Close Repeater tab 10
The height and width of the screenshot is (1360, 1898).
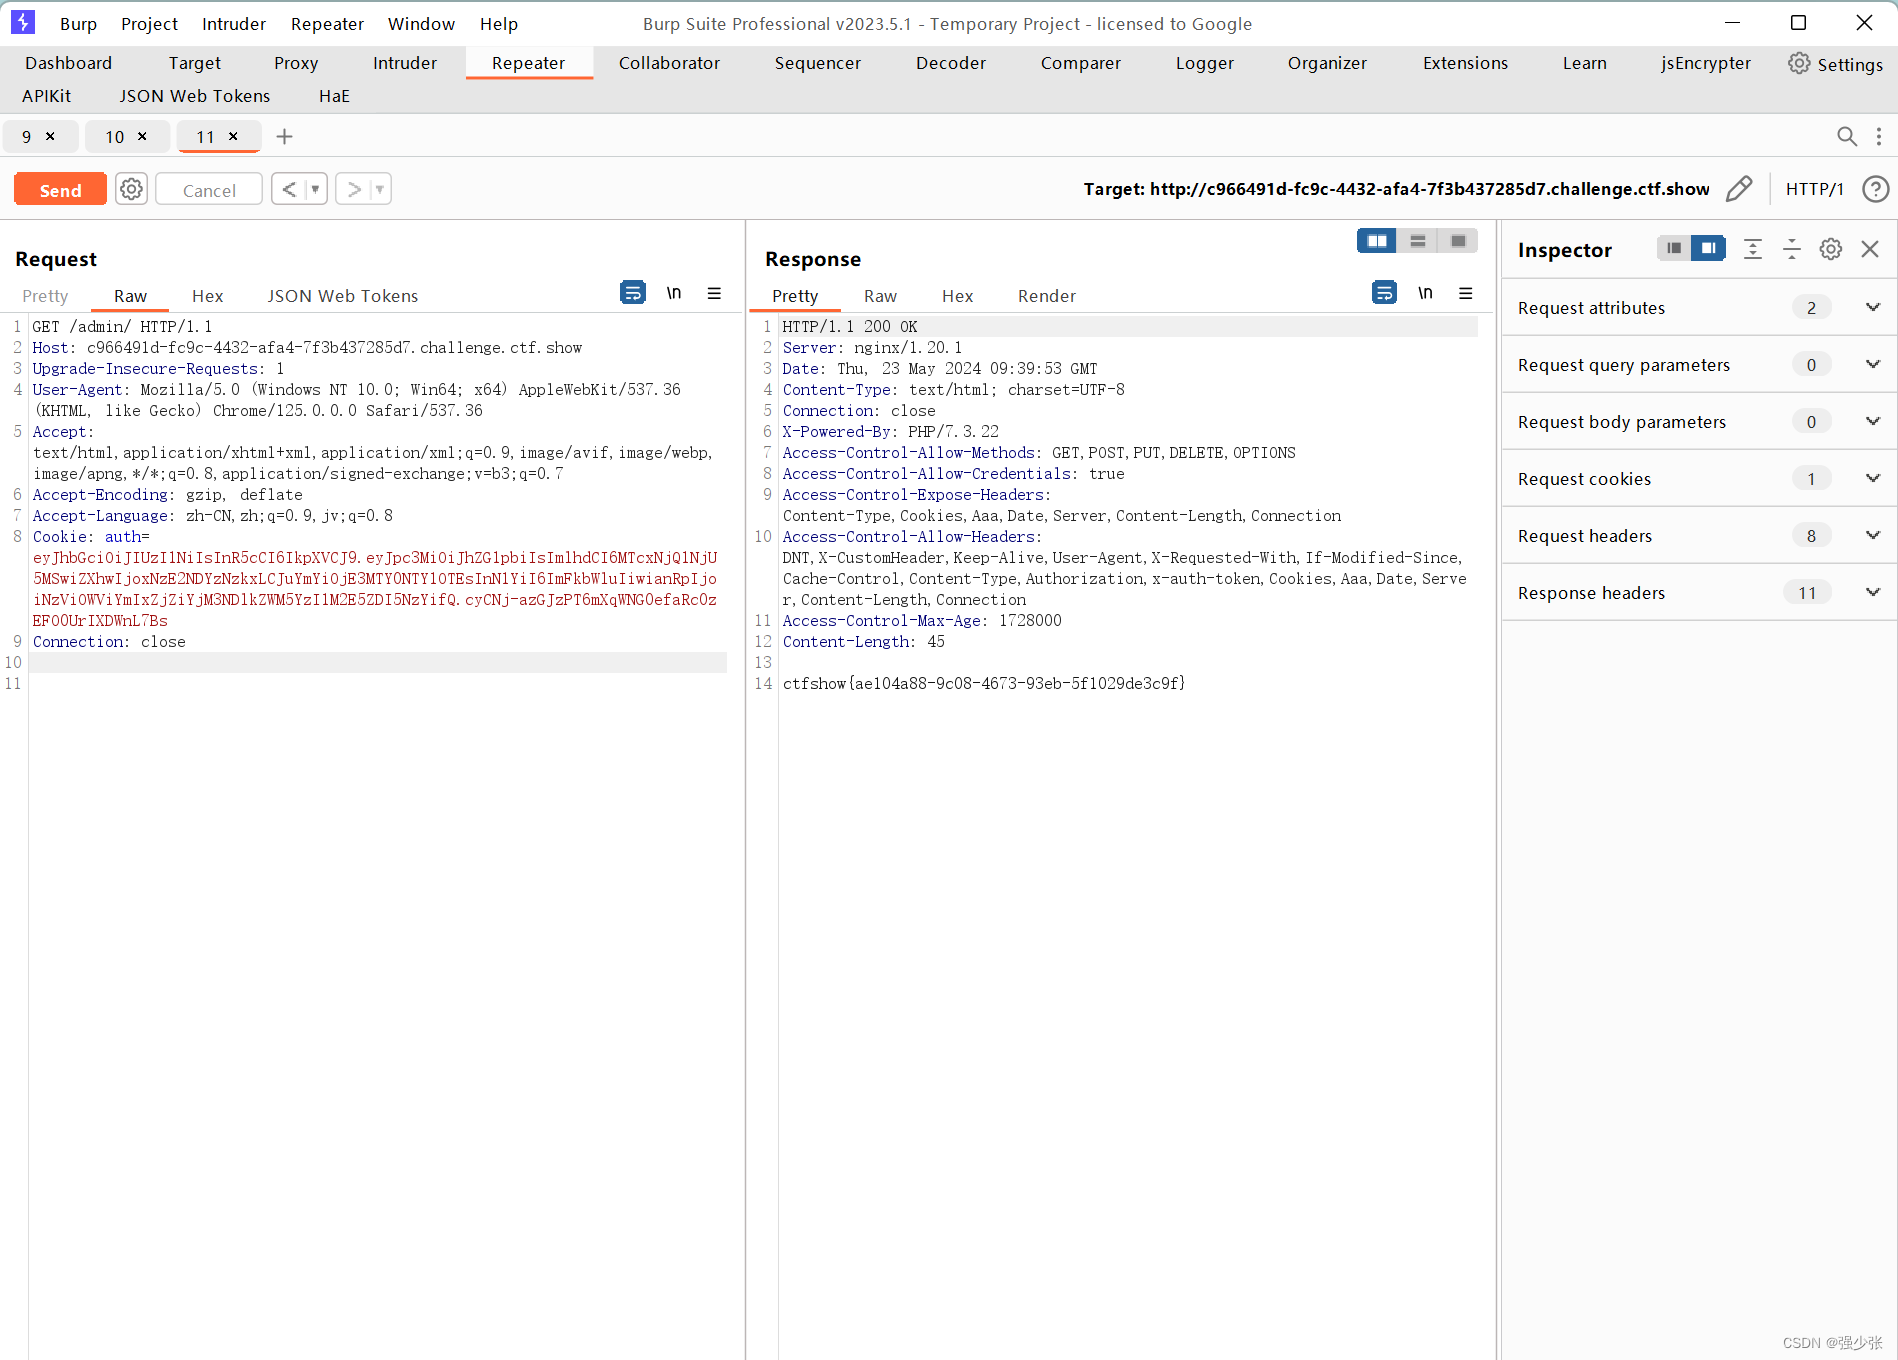[142, 136]
